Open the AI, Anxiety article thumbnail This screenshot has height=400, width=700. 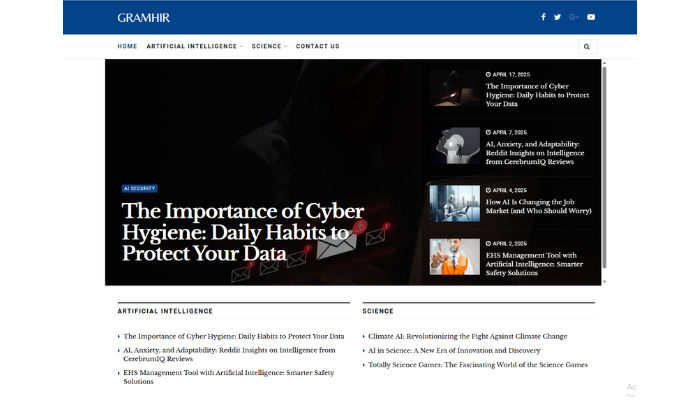(454, 146)
